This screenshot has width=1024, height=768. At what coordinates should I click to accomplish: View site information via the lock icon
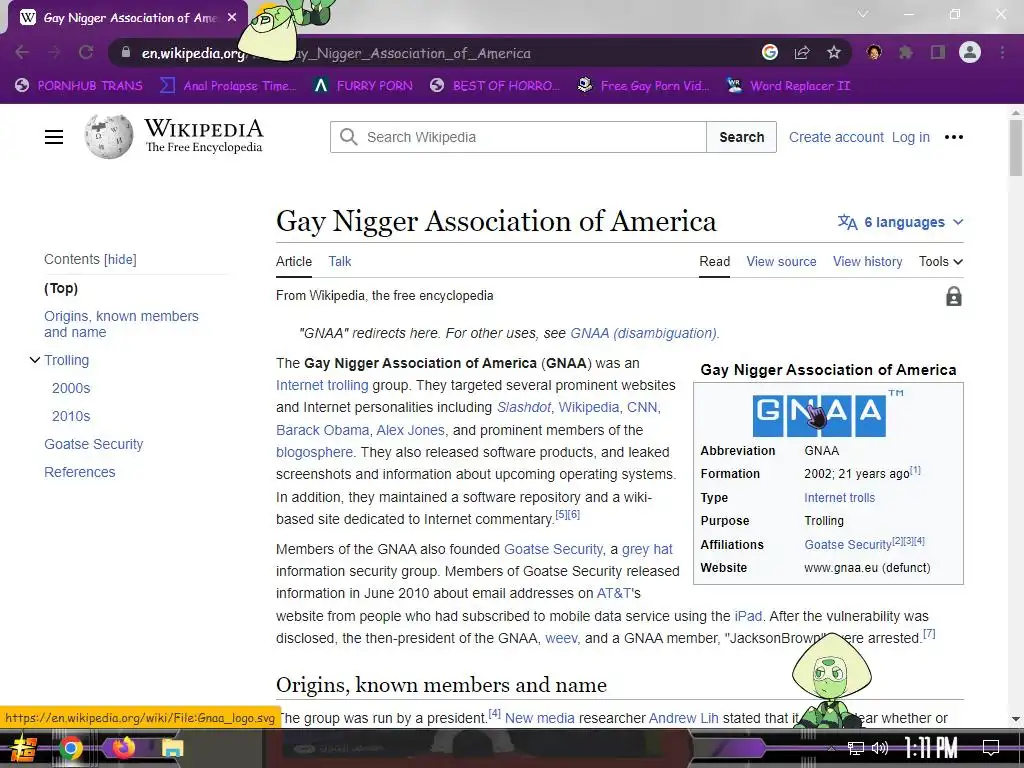pyautogui.click(x=126, y=52)
